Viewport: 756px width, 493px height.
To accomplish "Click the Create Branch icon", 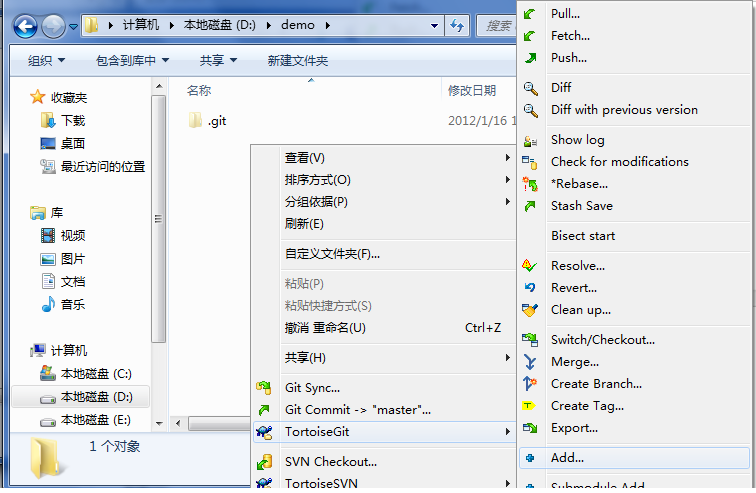I will 530,384.
